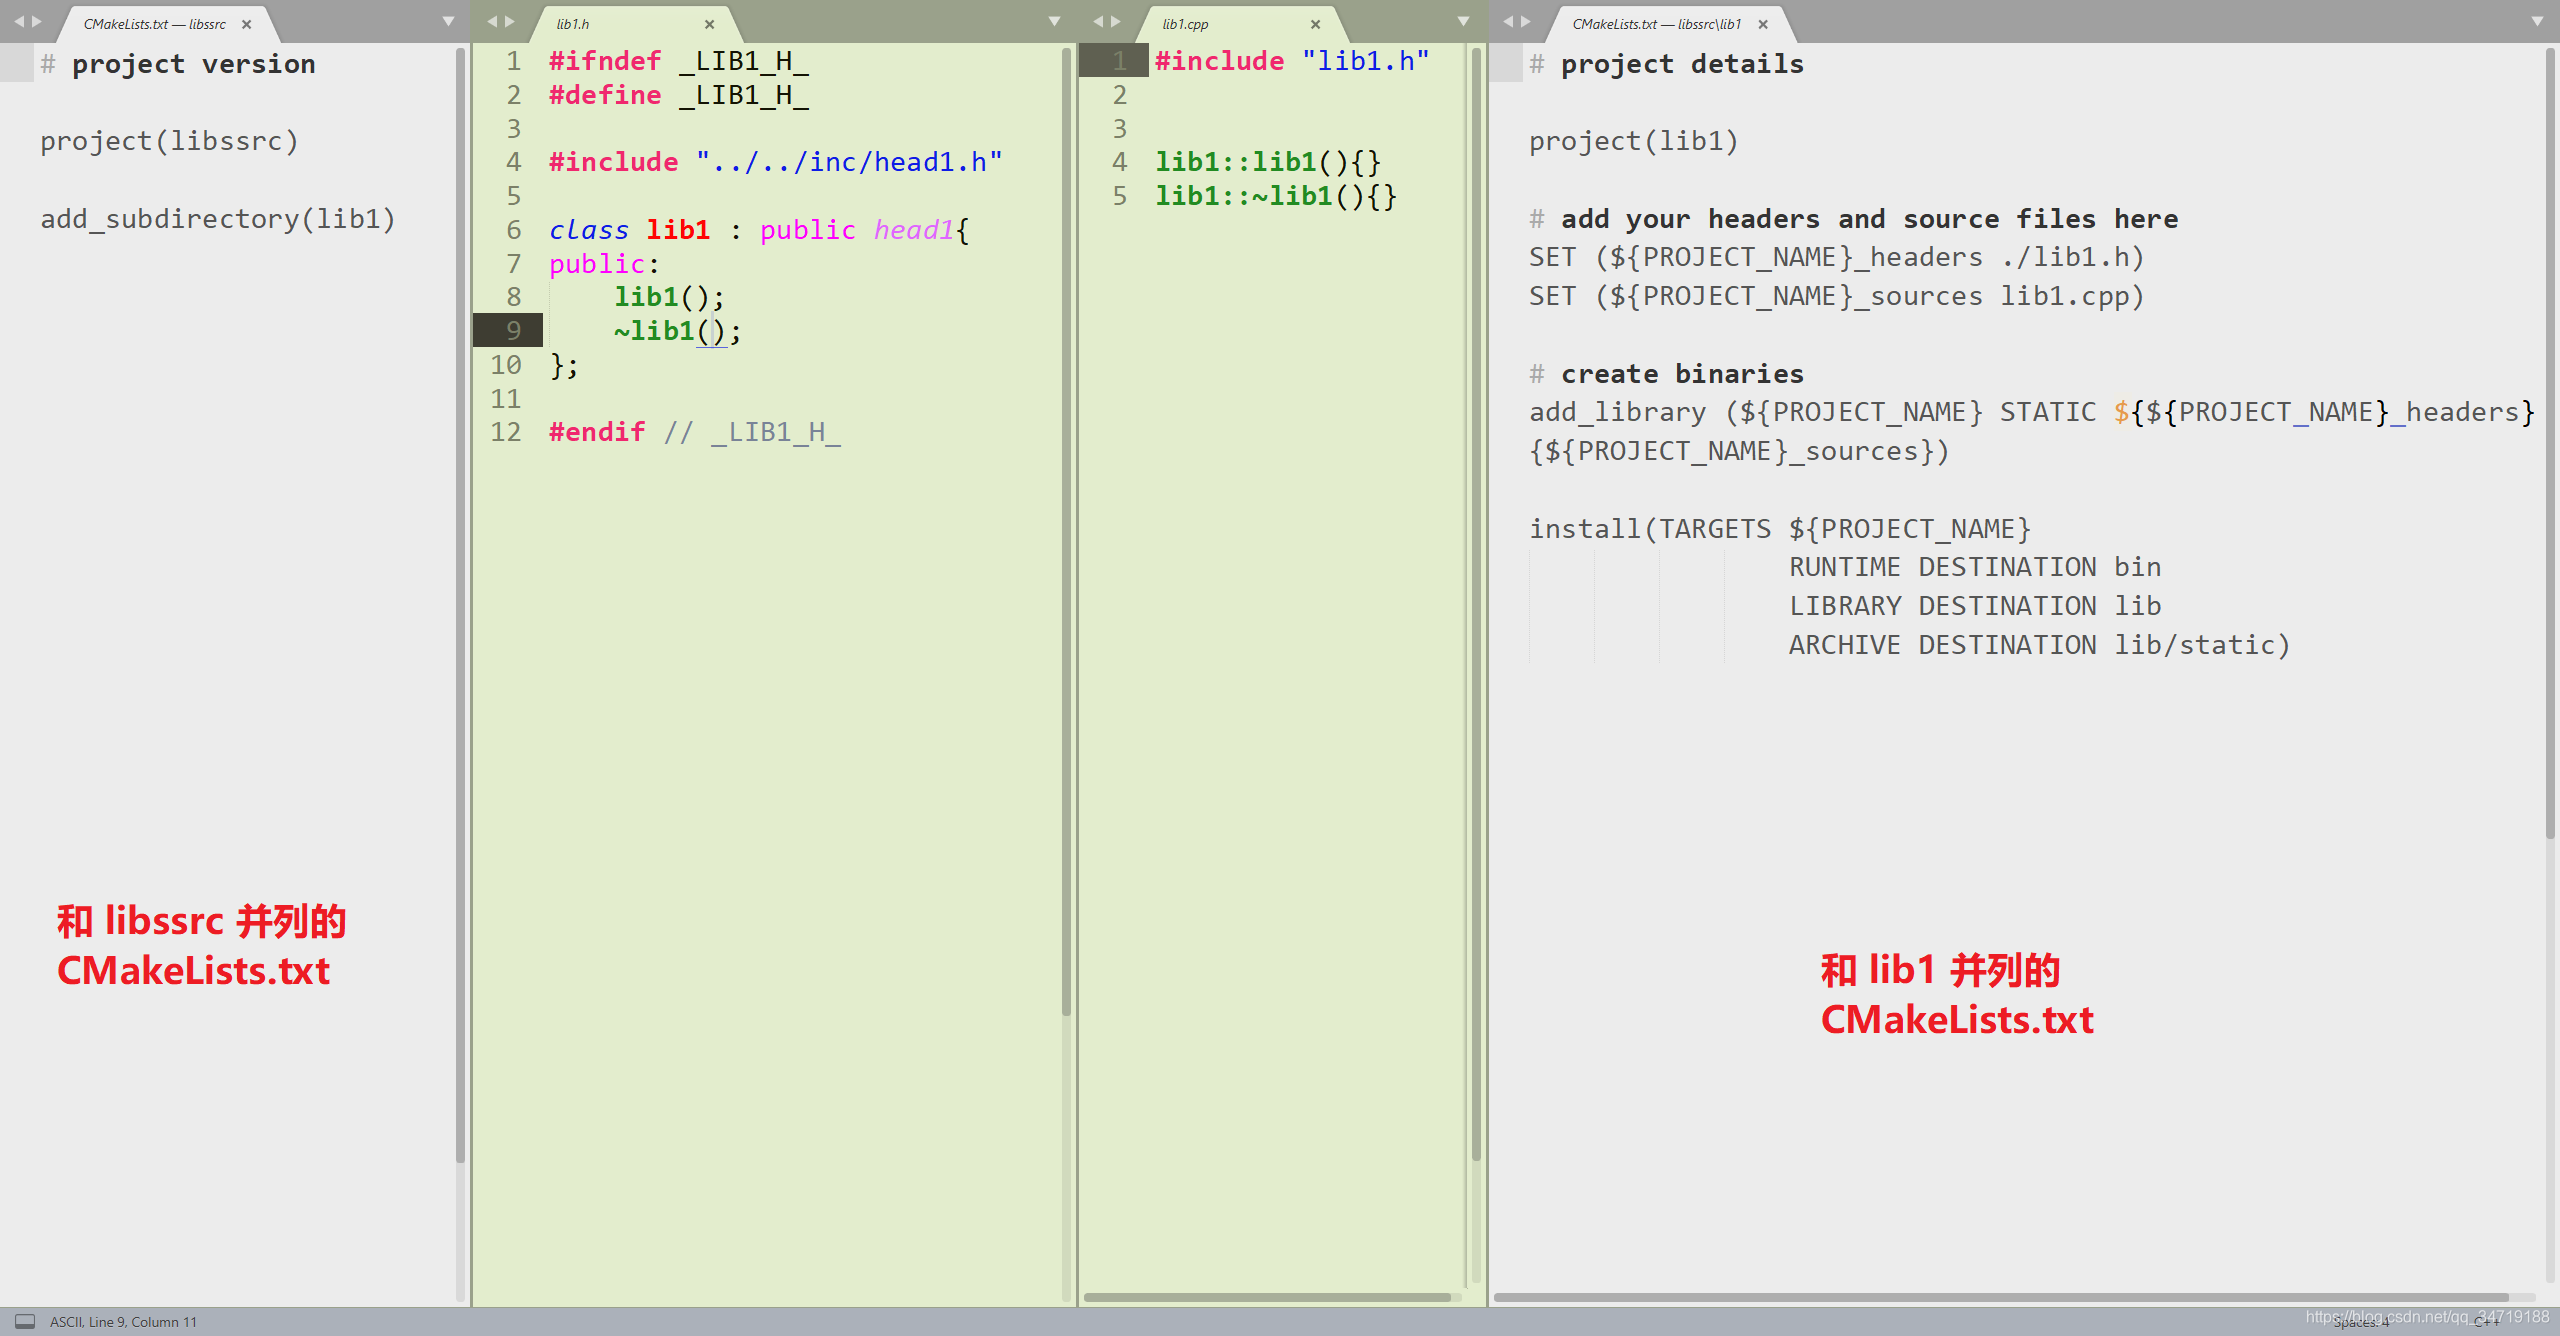Image resolution: width=2560 pixels, height=1336 pixels.
Task: Click the 'lib1();' constructor declaration in lib1.h
Action: point(669,297)
